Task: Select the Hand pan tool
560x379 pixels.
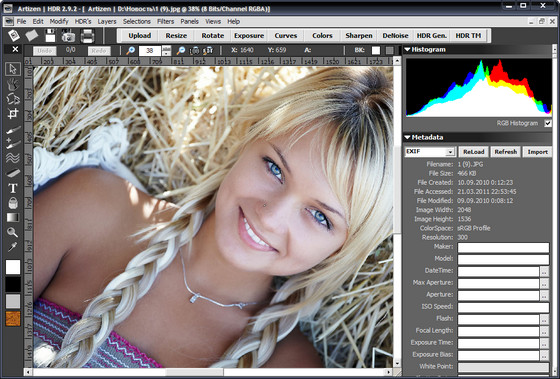Action: click(x=13, y=84)
